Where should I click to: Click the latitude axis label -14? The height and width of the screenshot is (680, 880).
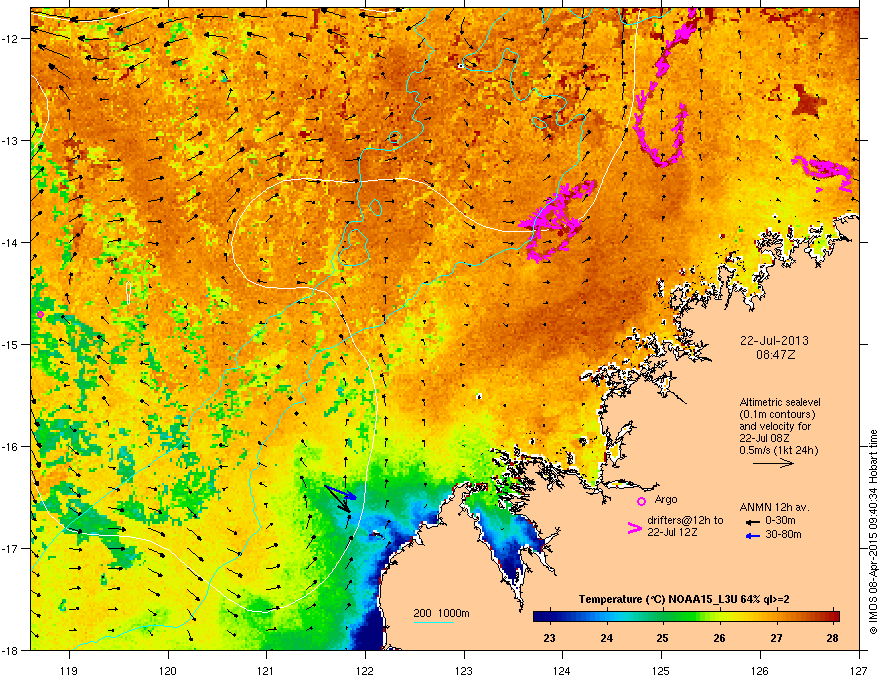click(x=10, y=242)
